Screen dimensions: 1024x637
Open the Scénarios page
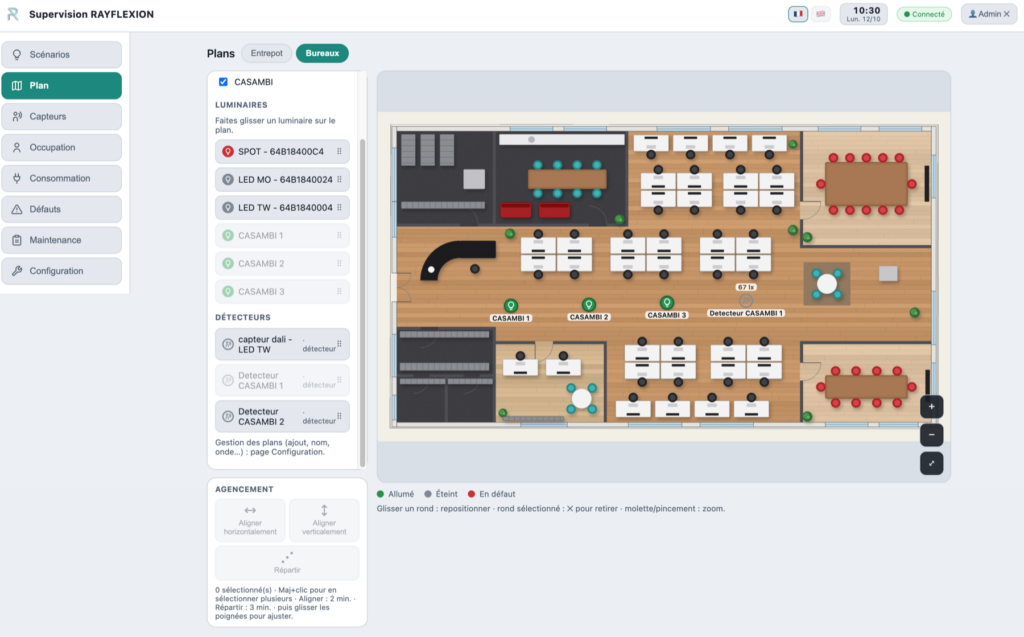pos(61,55)
